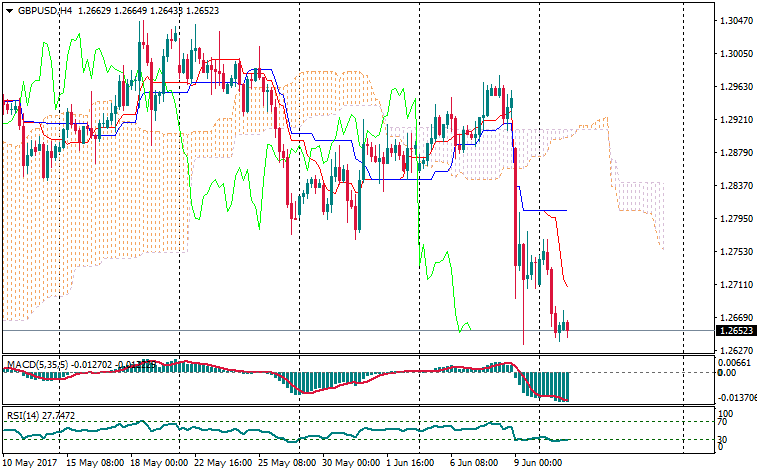Click the current price tag 1.26523
Image resolution: width=757 pixels, height=474 pixels.
click(x=735, y=331)
